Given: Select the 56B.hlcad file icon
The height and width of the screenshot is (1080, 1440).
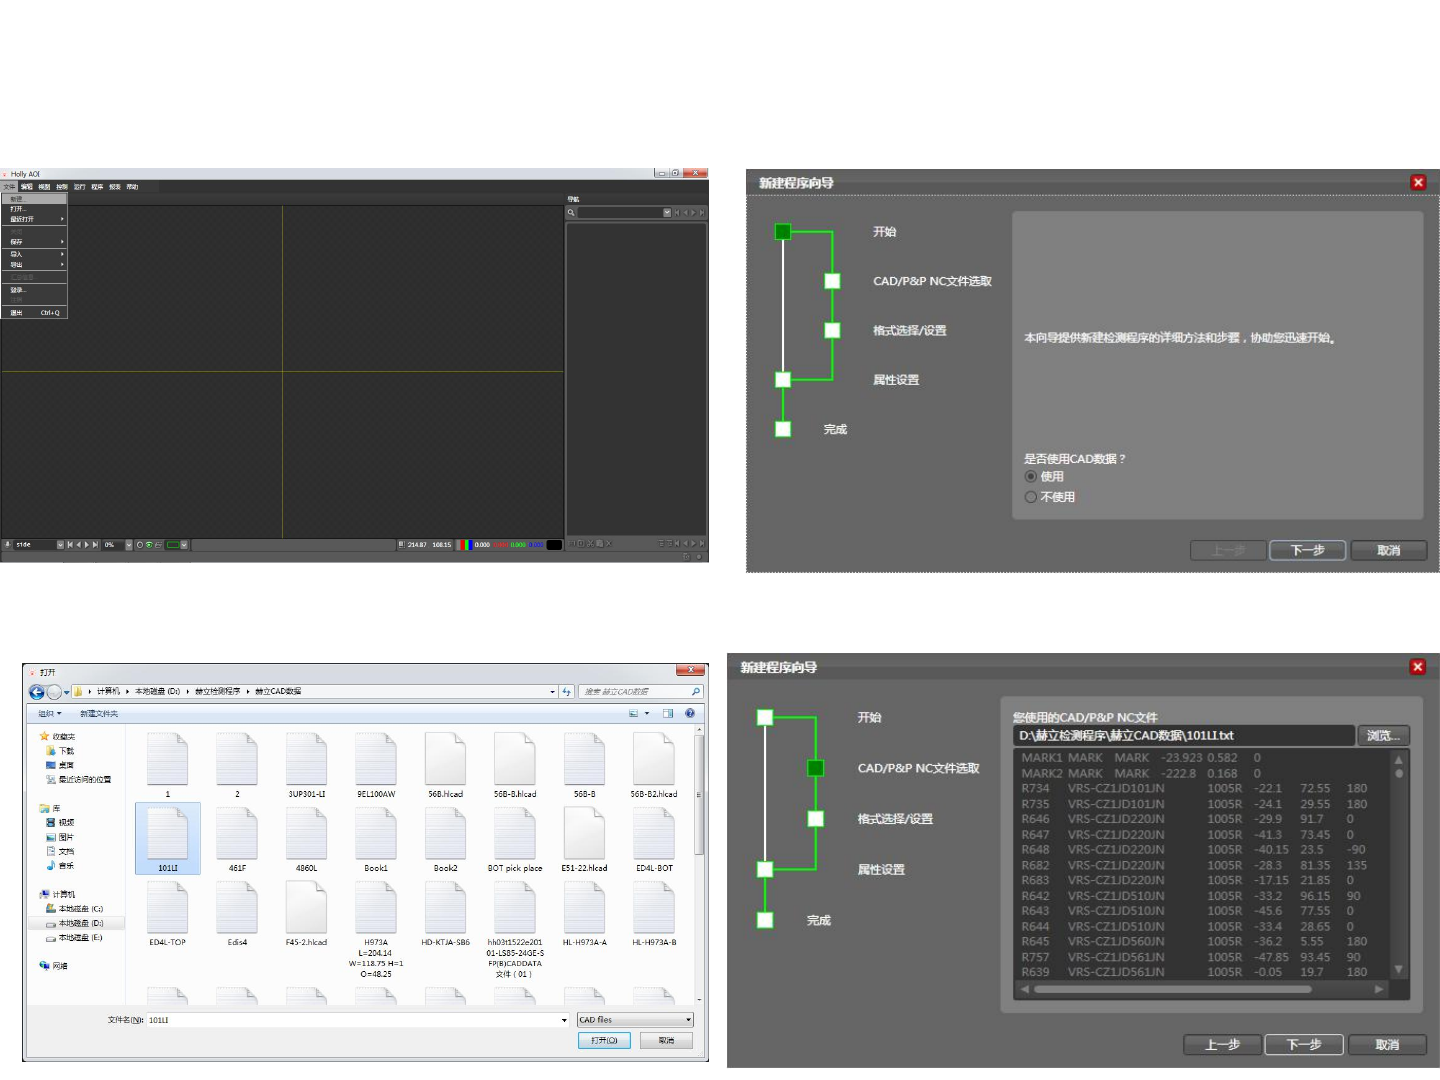Looking at the screenshot, I should point(445,760).
